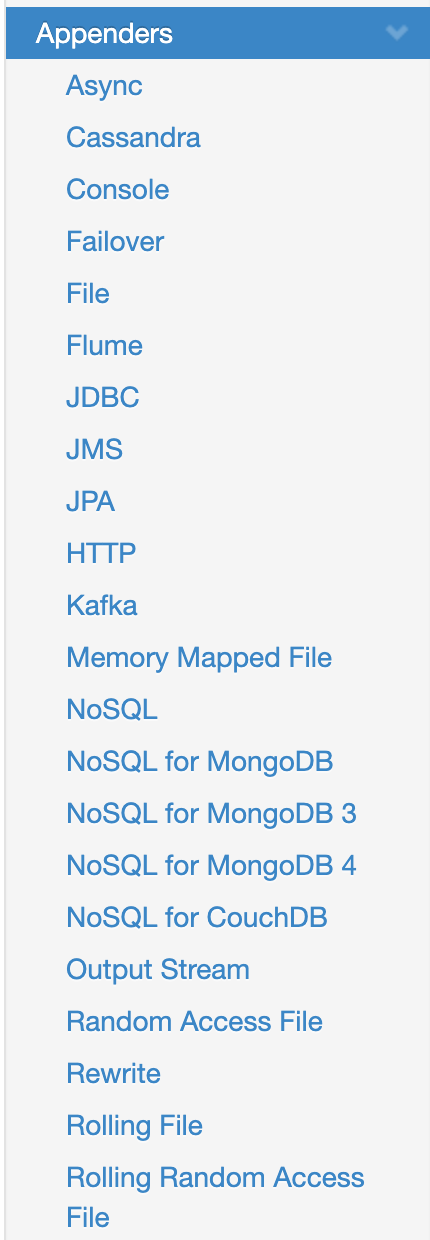Go to the Kafka appender

[x=102, y=606]
